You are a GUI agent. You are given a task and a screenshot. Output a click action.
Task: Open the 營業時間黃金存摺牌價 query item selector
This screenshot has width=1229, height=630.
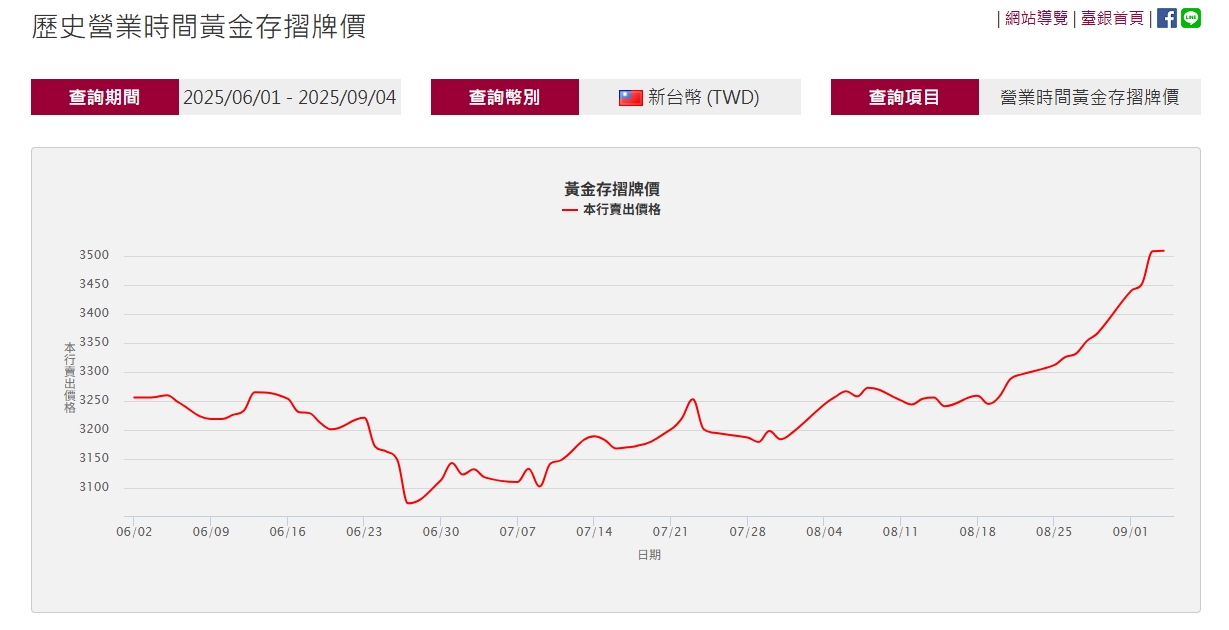coord(1089,97)
